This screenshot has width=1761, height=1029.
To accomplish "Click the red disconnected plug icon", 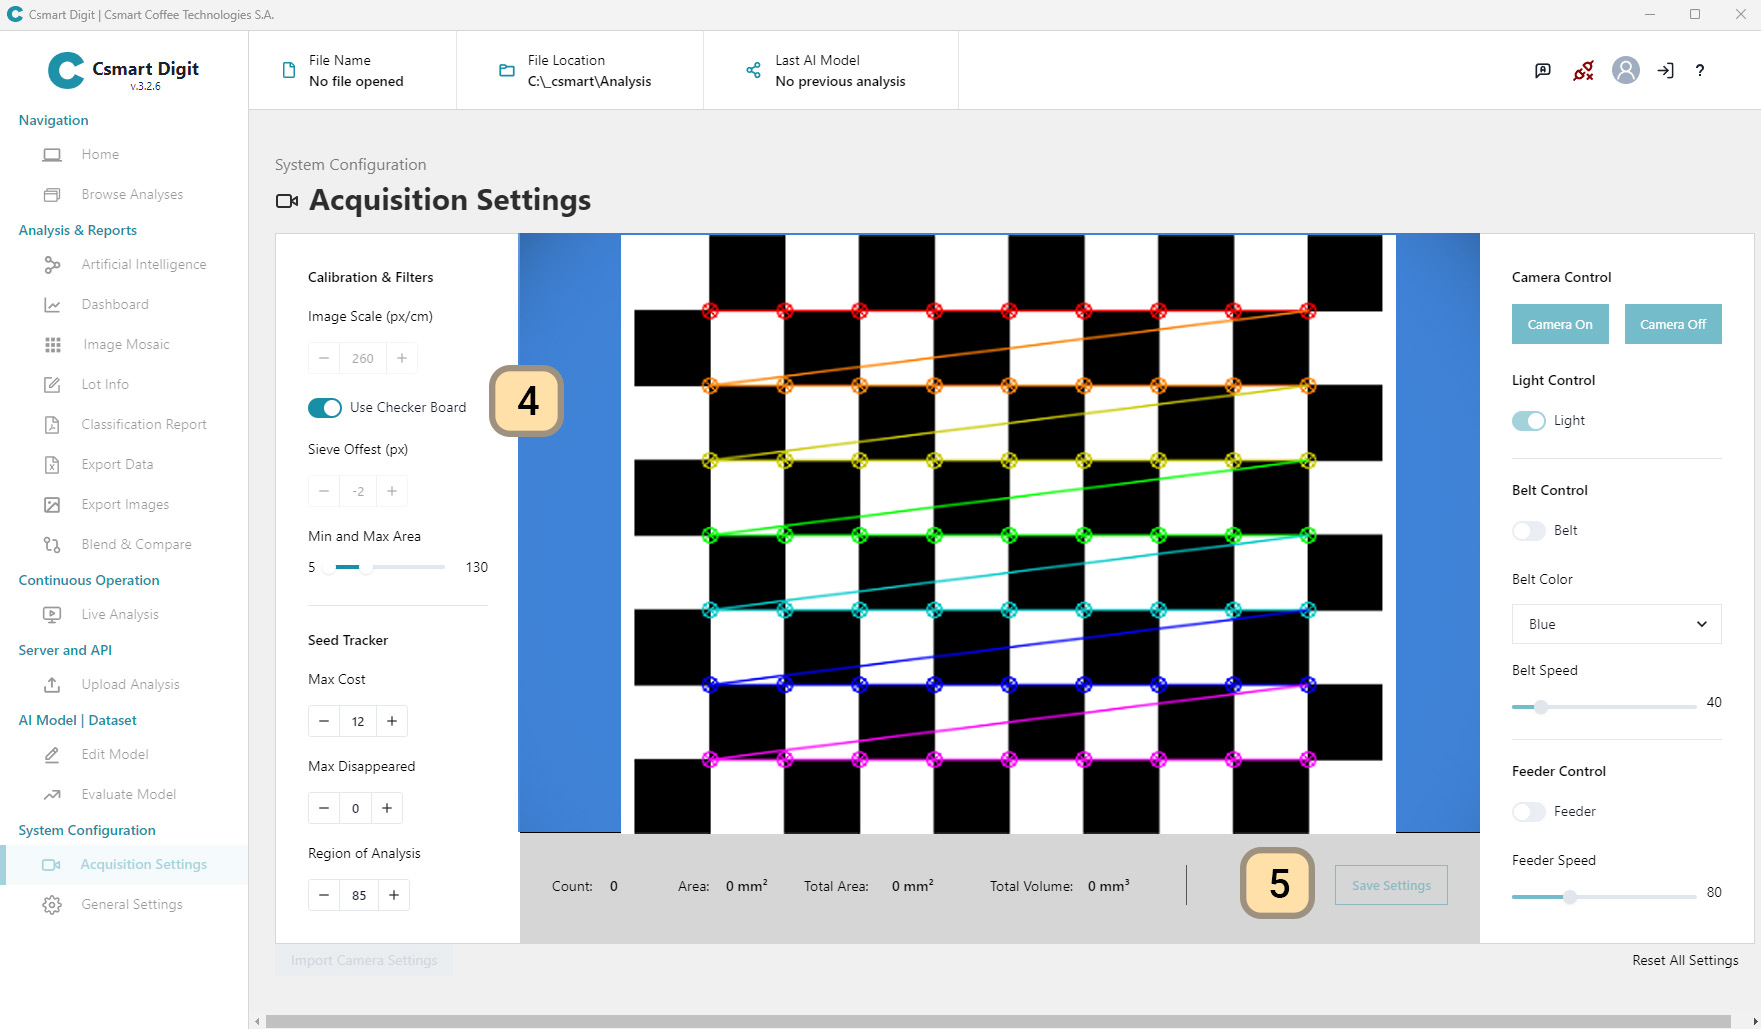I will tap(1583, 70).
